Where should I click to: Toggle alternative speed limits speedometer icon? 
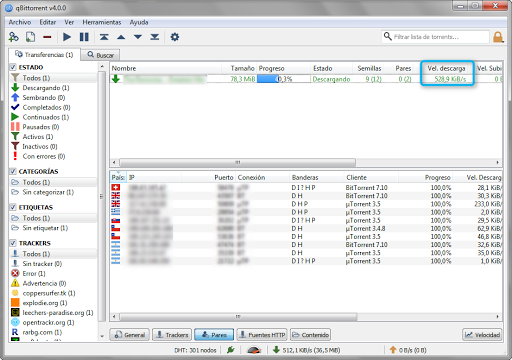(x=254, y=350)
